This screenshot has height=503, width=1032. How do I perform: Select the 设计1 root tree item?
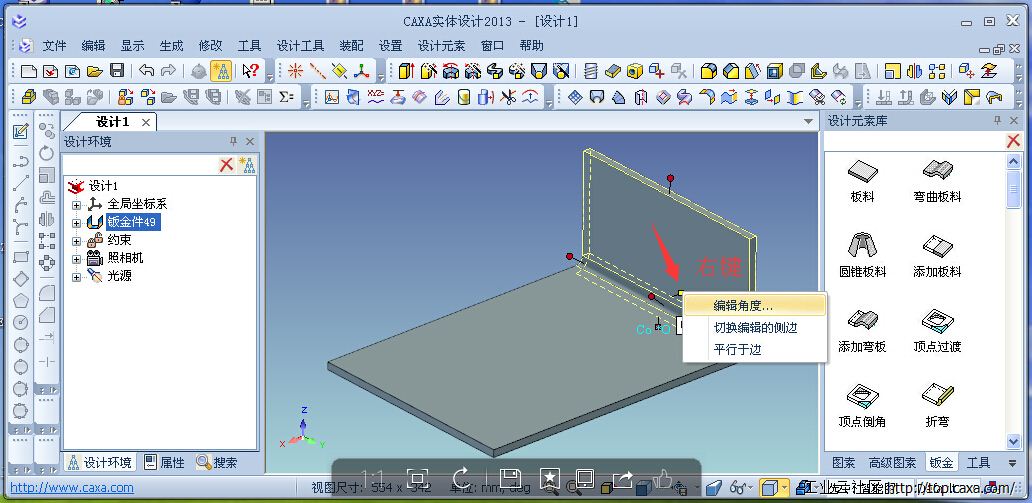[103, 186]
